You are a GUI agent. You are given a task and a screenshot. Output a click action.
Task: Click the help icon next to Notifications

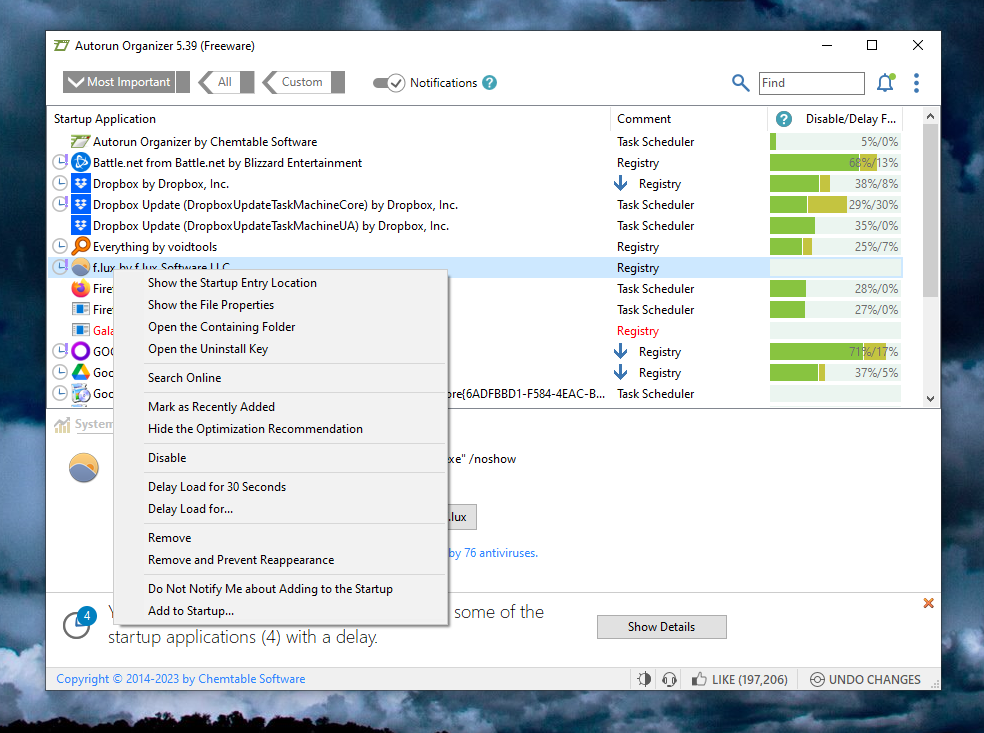click(x=489, y=83)
